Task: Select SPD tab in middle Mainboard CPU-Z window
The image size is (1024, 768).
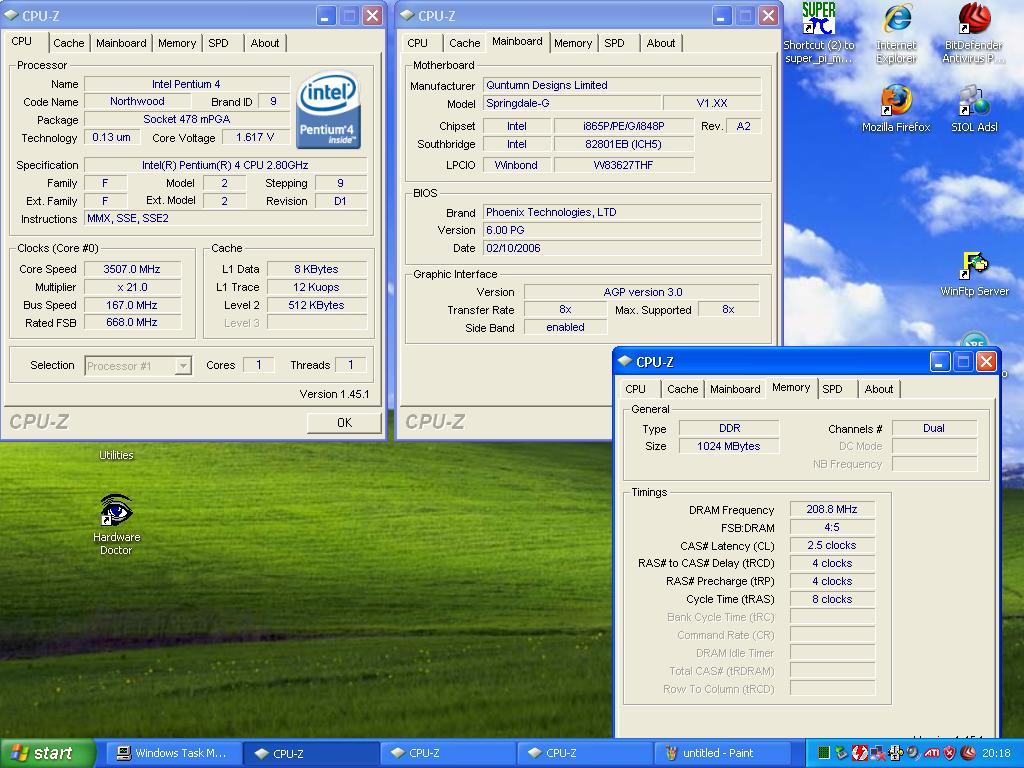Action: (614, 43)
